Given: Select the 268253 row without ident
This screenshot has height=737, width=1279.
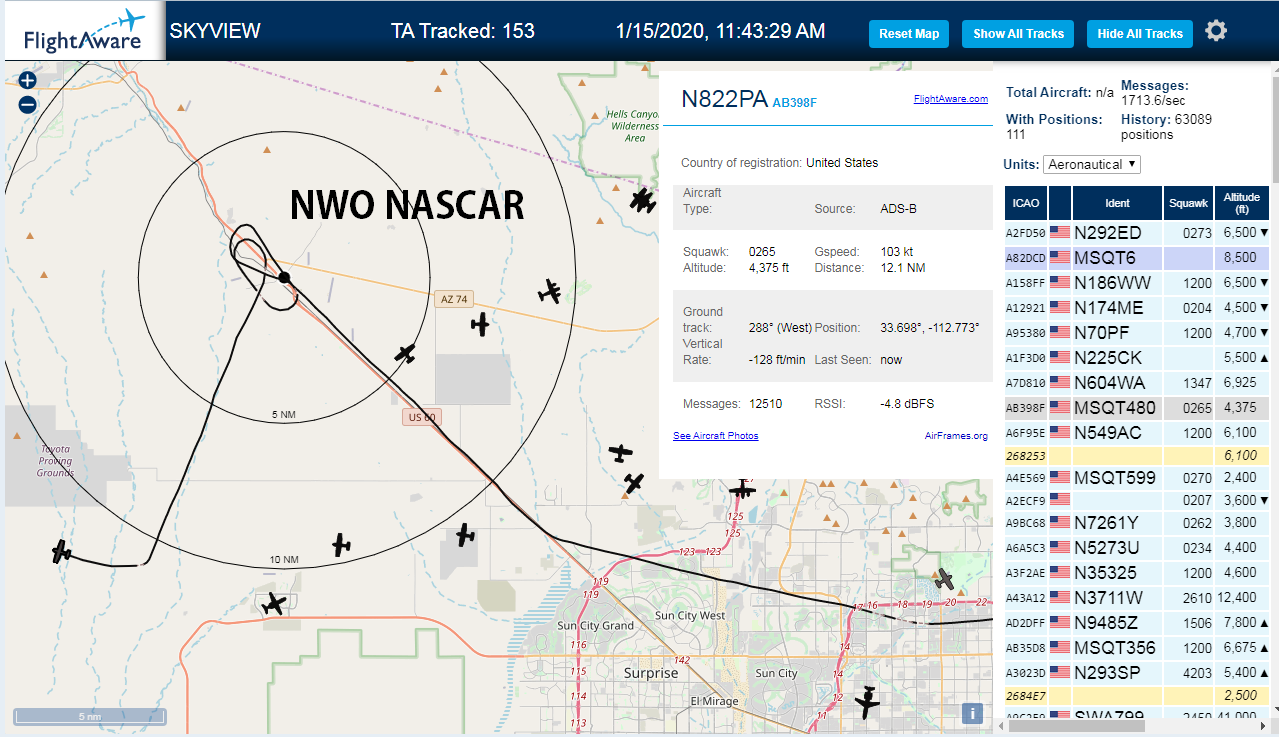Looking at the screenshot, I should tap(1137, 456).
